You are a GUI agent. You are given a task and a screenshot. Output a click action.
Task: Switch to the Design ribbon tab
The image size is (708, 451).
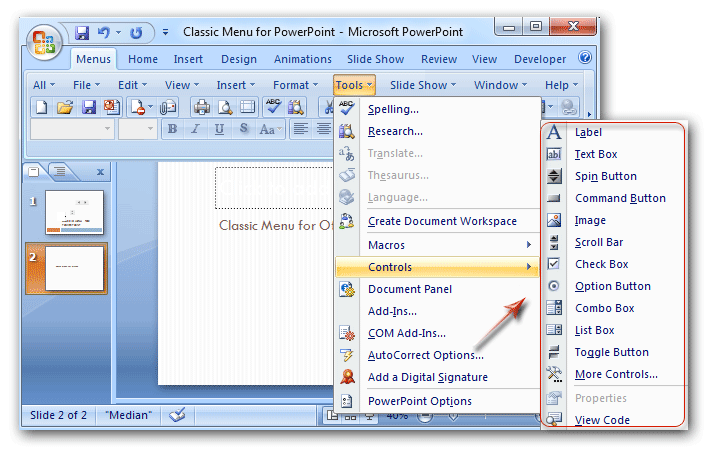click(238, 59)
